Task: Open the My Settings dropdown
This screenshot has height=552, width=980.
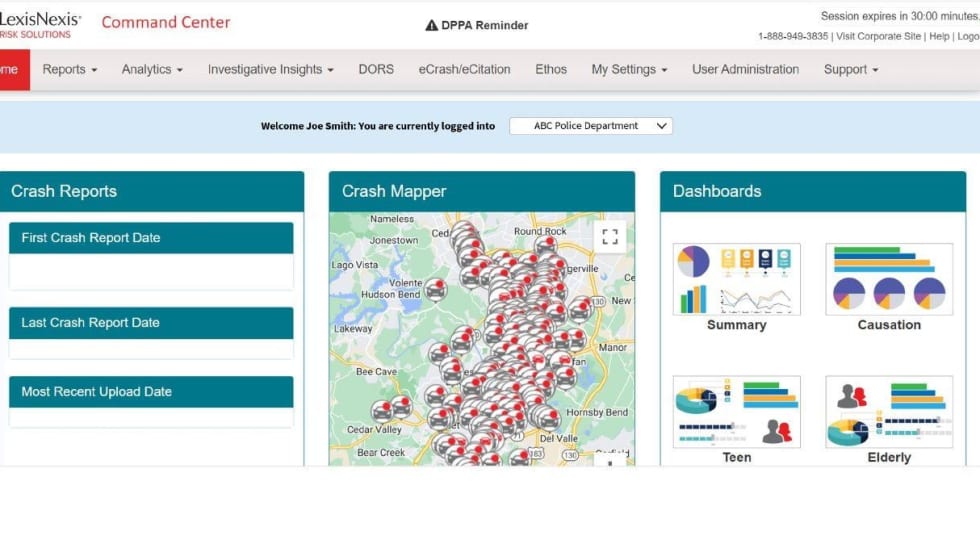Action: tap(629, 70)
